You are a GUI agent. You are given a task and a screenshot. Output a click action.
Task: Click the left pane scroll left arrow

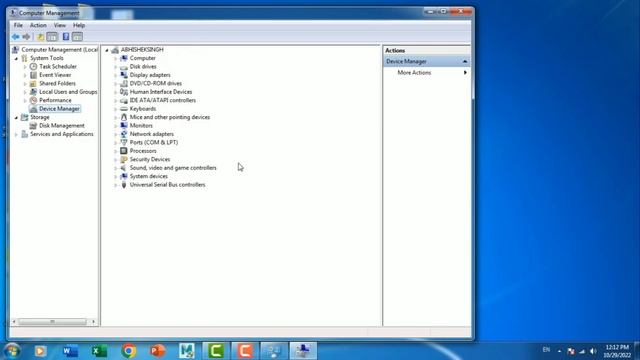[14, 322]
